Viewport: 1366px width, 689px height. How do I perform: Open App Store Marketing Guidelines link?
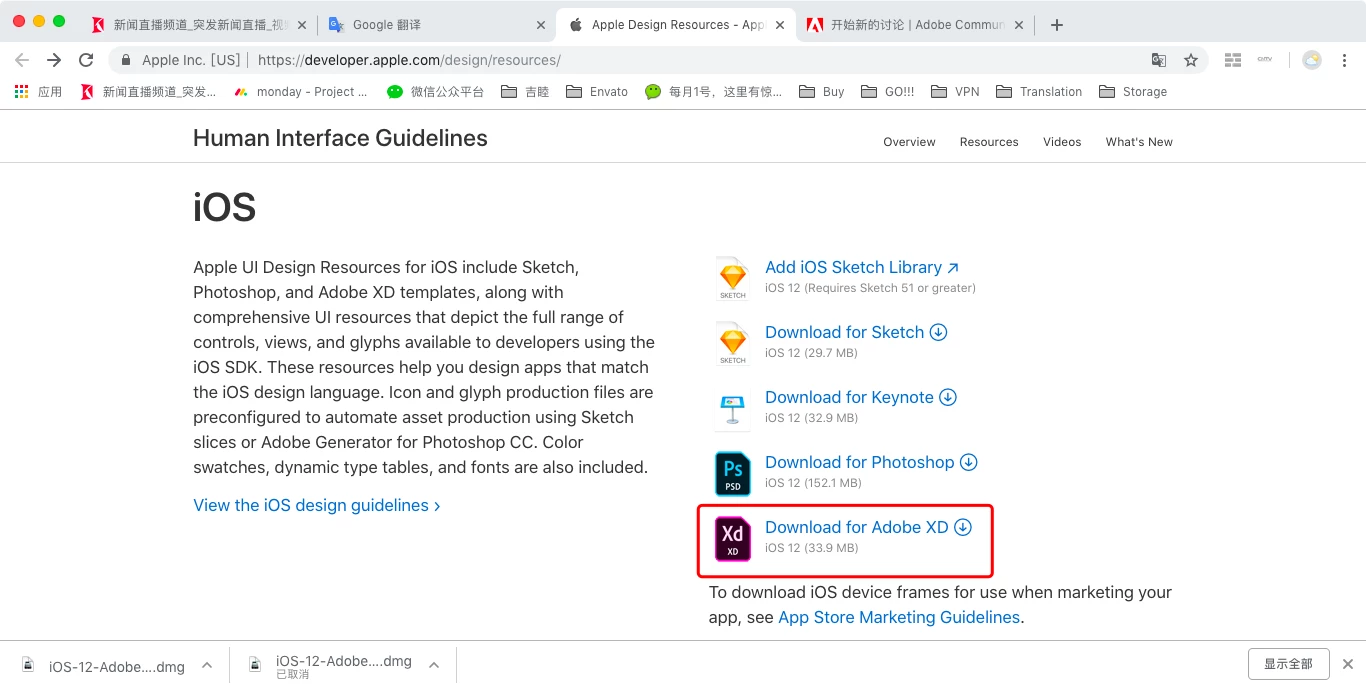[x=899, y=617]
